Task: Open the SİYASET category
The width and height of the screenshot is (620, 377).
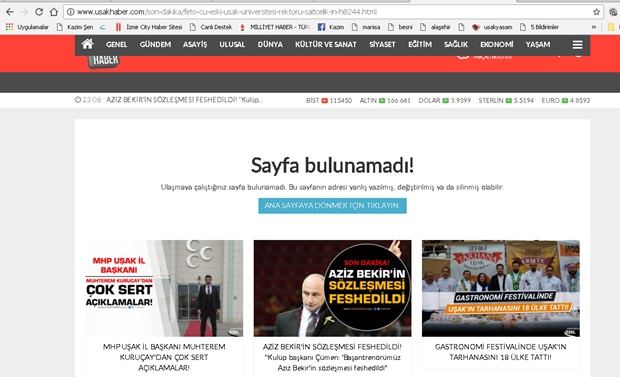Action: tap(382, 45)
